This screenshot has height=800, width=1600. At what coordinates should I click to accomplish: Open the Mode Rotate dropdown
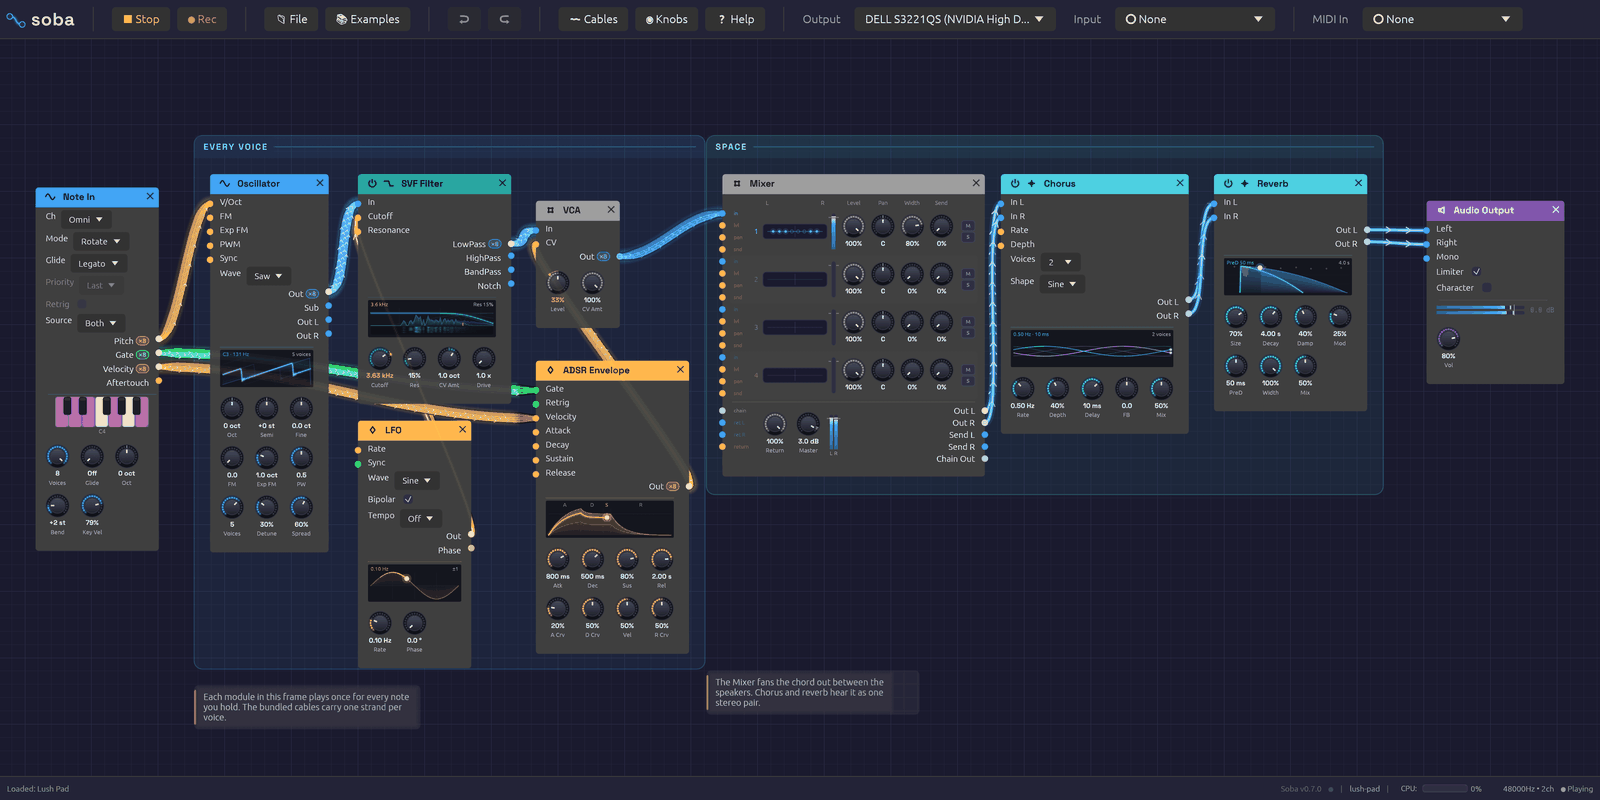100,241
